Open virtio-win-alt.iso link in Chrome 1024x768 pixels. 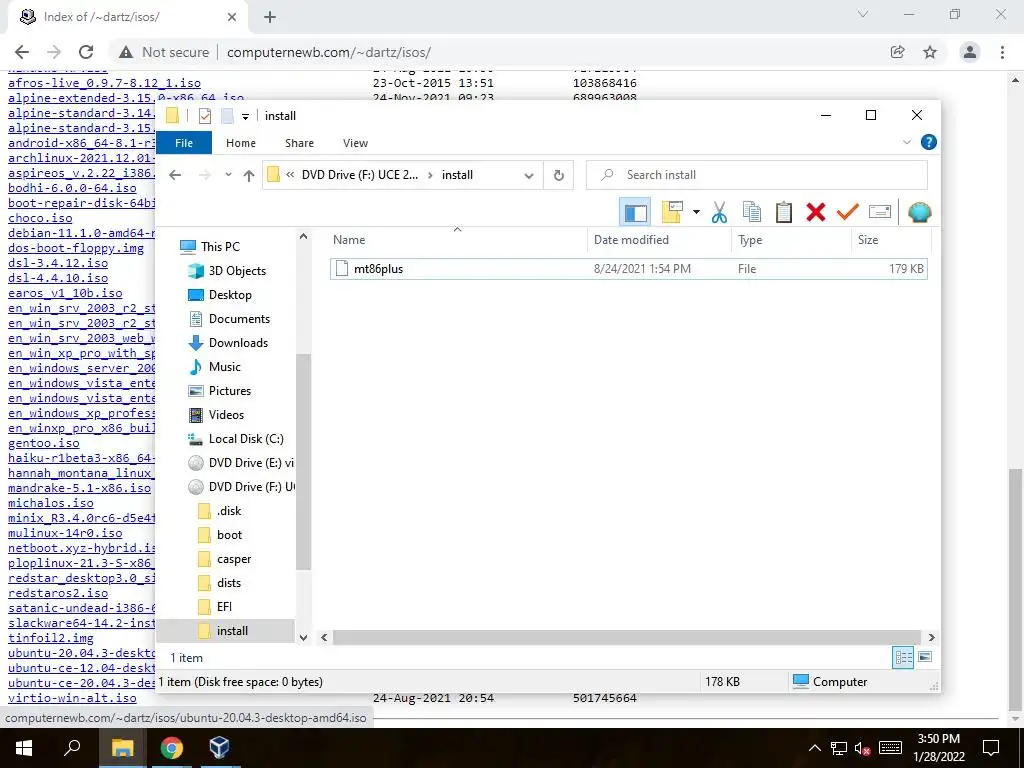coord(72,698)
